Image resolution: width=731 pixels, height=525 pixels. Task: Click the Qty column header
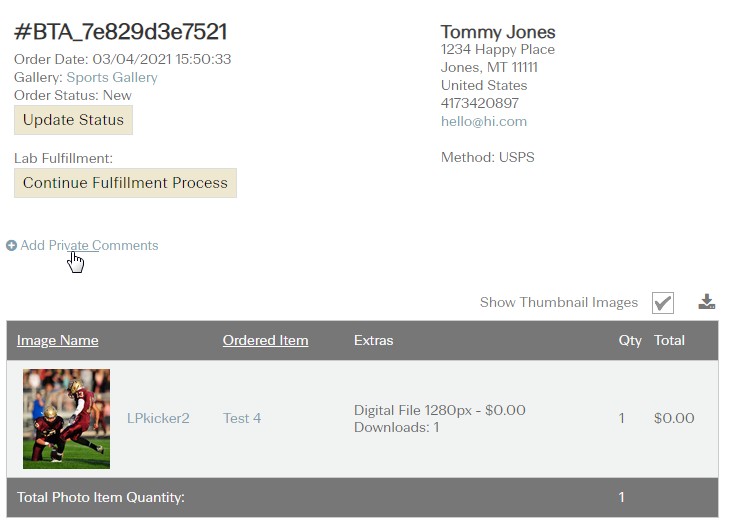tap(630, 340)
